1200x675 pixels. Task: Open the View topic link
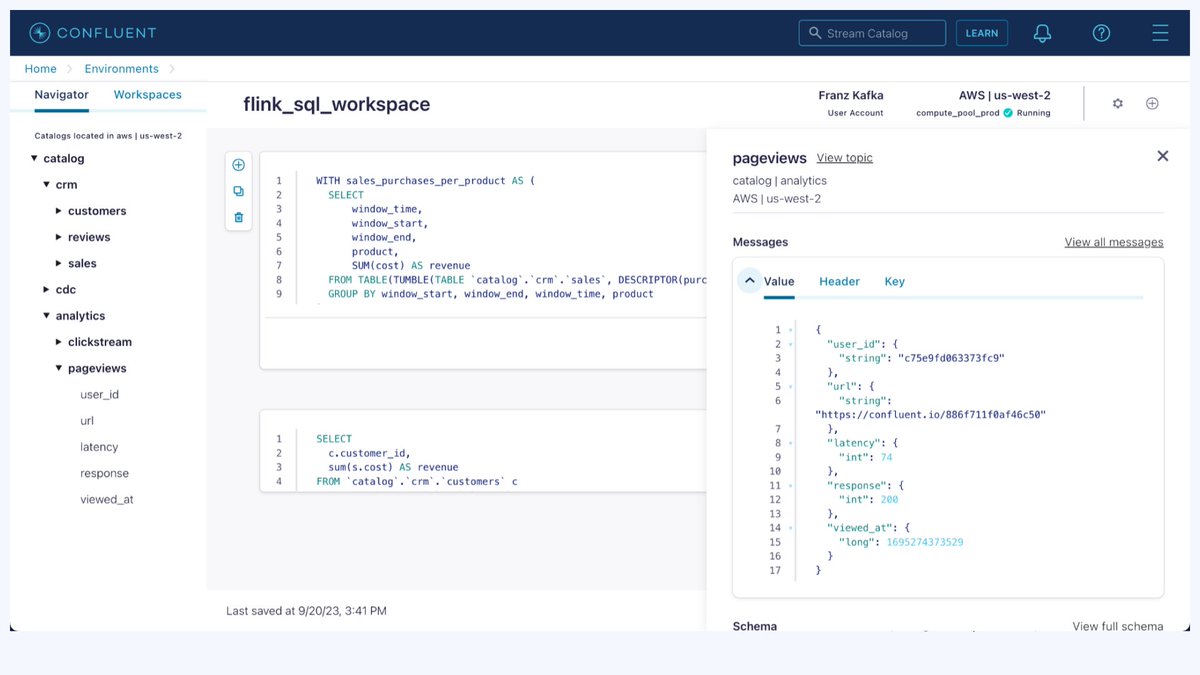point(844,158)
